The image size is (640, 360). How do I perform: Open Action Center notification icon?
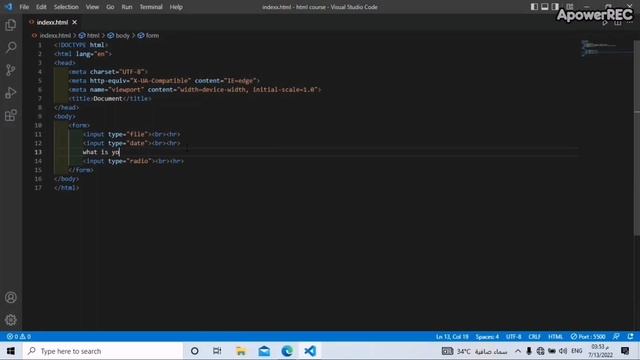[x=625, y=351]
